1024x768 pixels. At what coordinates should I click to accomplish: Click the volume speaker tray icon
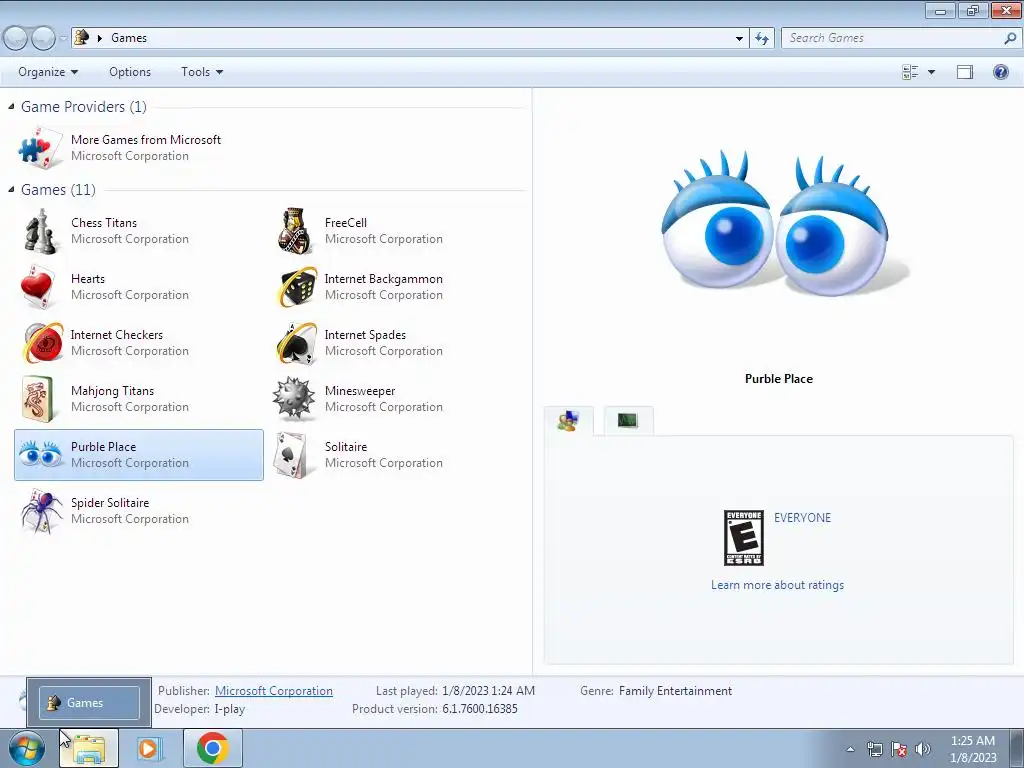[x=923, y=749]
